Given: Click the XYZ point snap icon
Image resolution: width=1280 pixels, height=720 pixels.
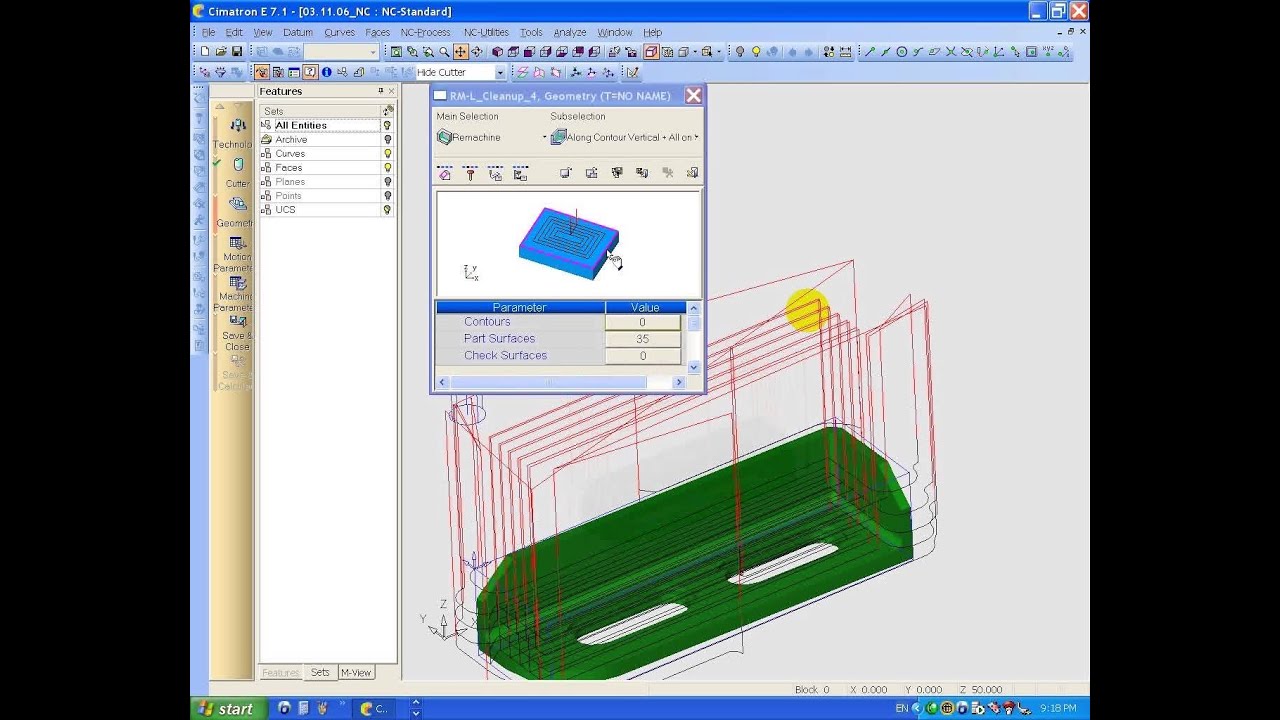Looking at the screenshot, I should pos(1048,52).
